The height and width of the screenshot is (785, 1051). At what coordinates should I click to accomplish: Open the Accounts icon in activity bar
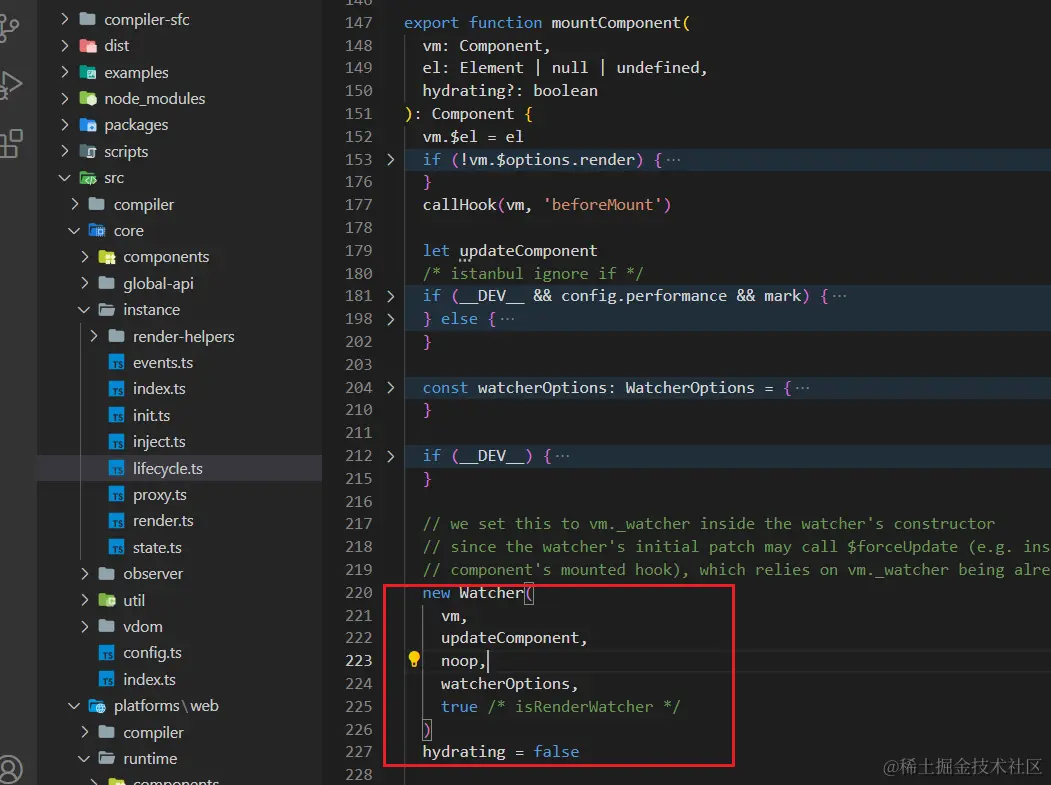[x=11, y=770]
